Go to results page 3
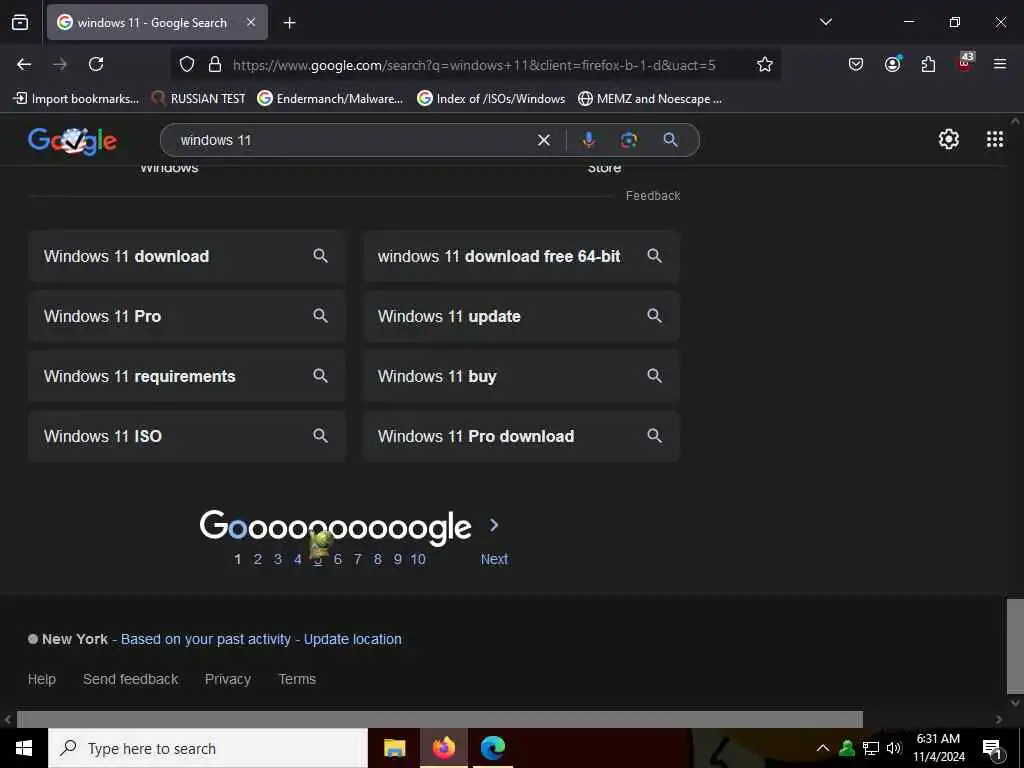1024x768 pixels. tap(278, 559)
